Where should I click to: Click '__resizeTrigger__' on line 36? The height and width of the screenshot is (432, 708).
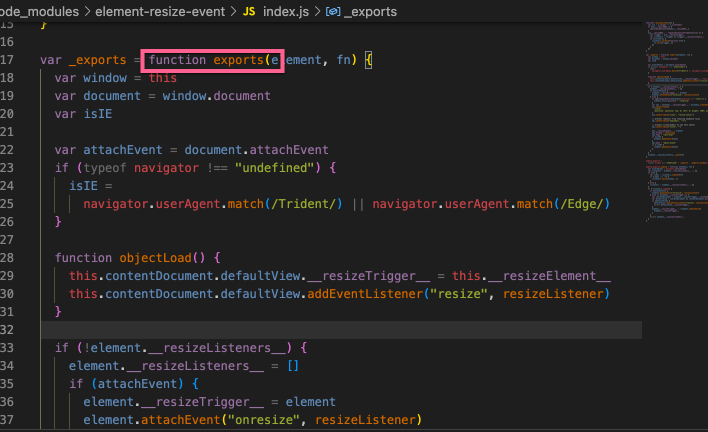202,402
